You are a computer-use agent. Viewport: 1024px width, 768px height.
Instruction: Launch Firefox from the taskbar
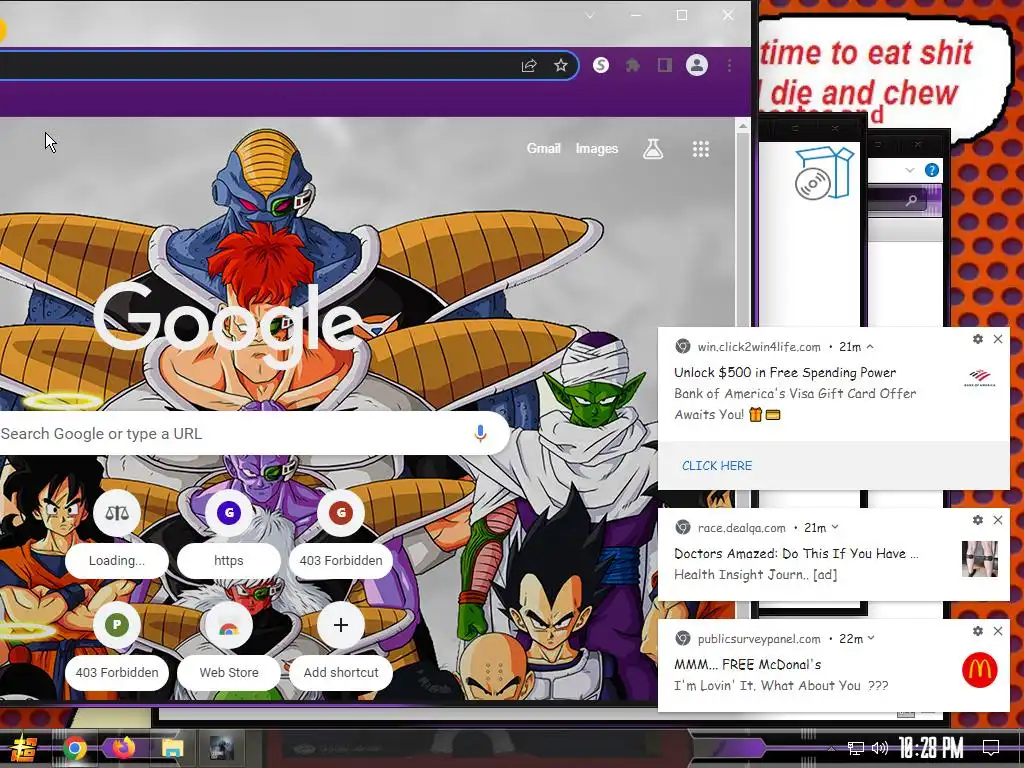pos(123,748)
